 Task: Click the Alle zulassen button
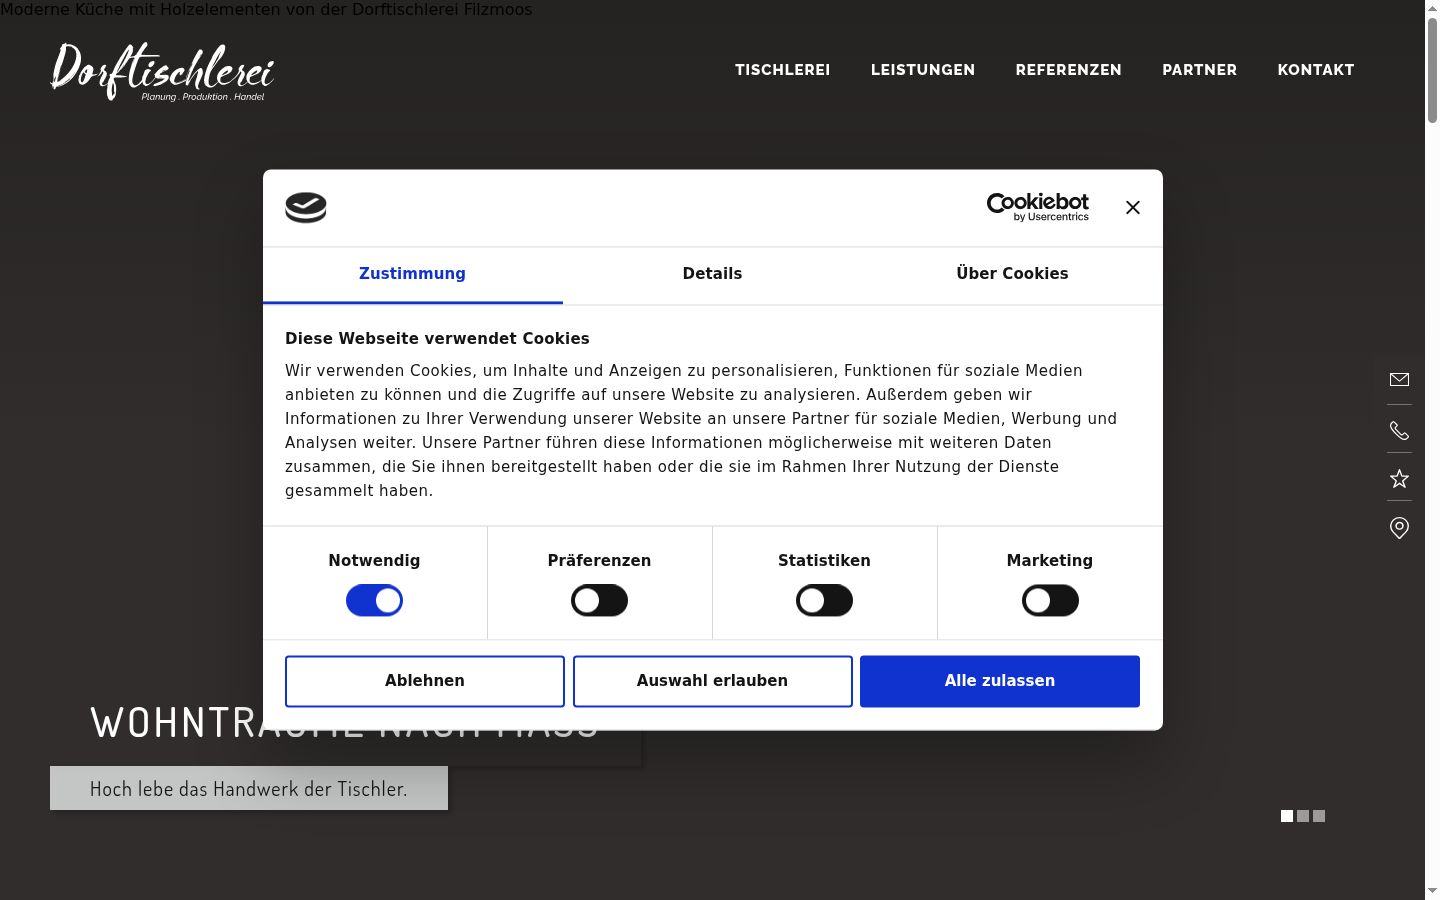(1000, 681)
